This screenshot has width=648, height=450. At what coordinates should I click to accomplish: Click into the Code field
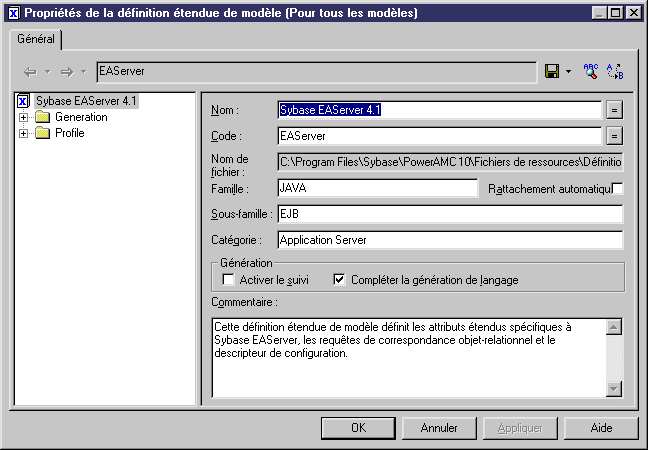tap(440, 136)
